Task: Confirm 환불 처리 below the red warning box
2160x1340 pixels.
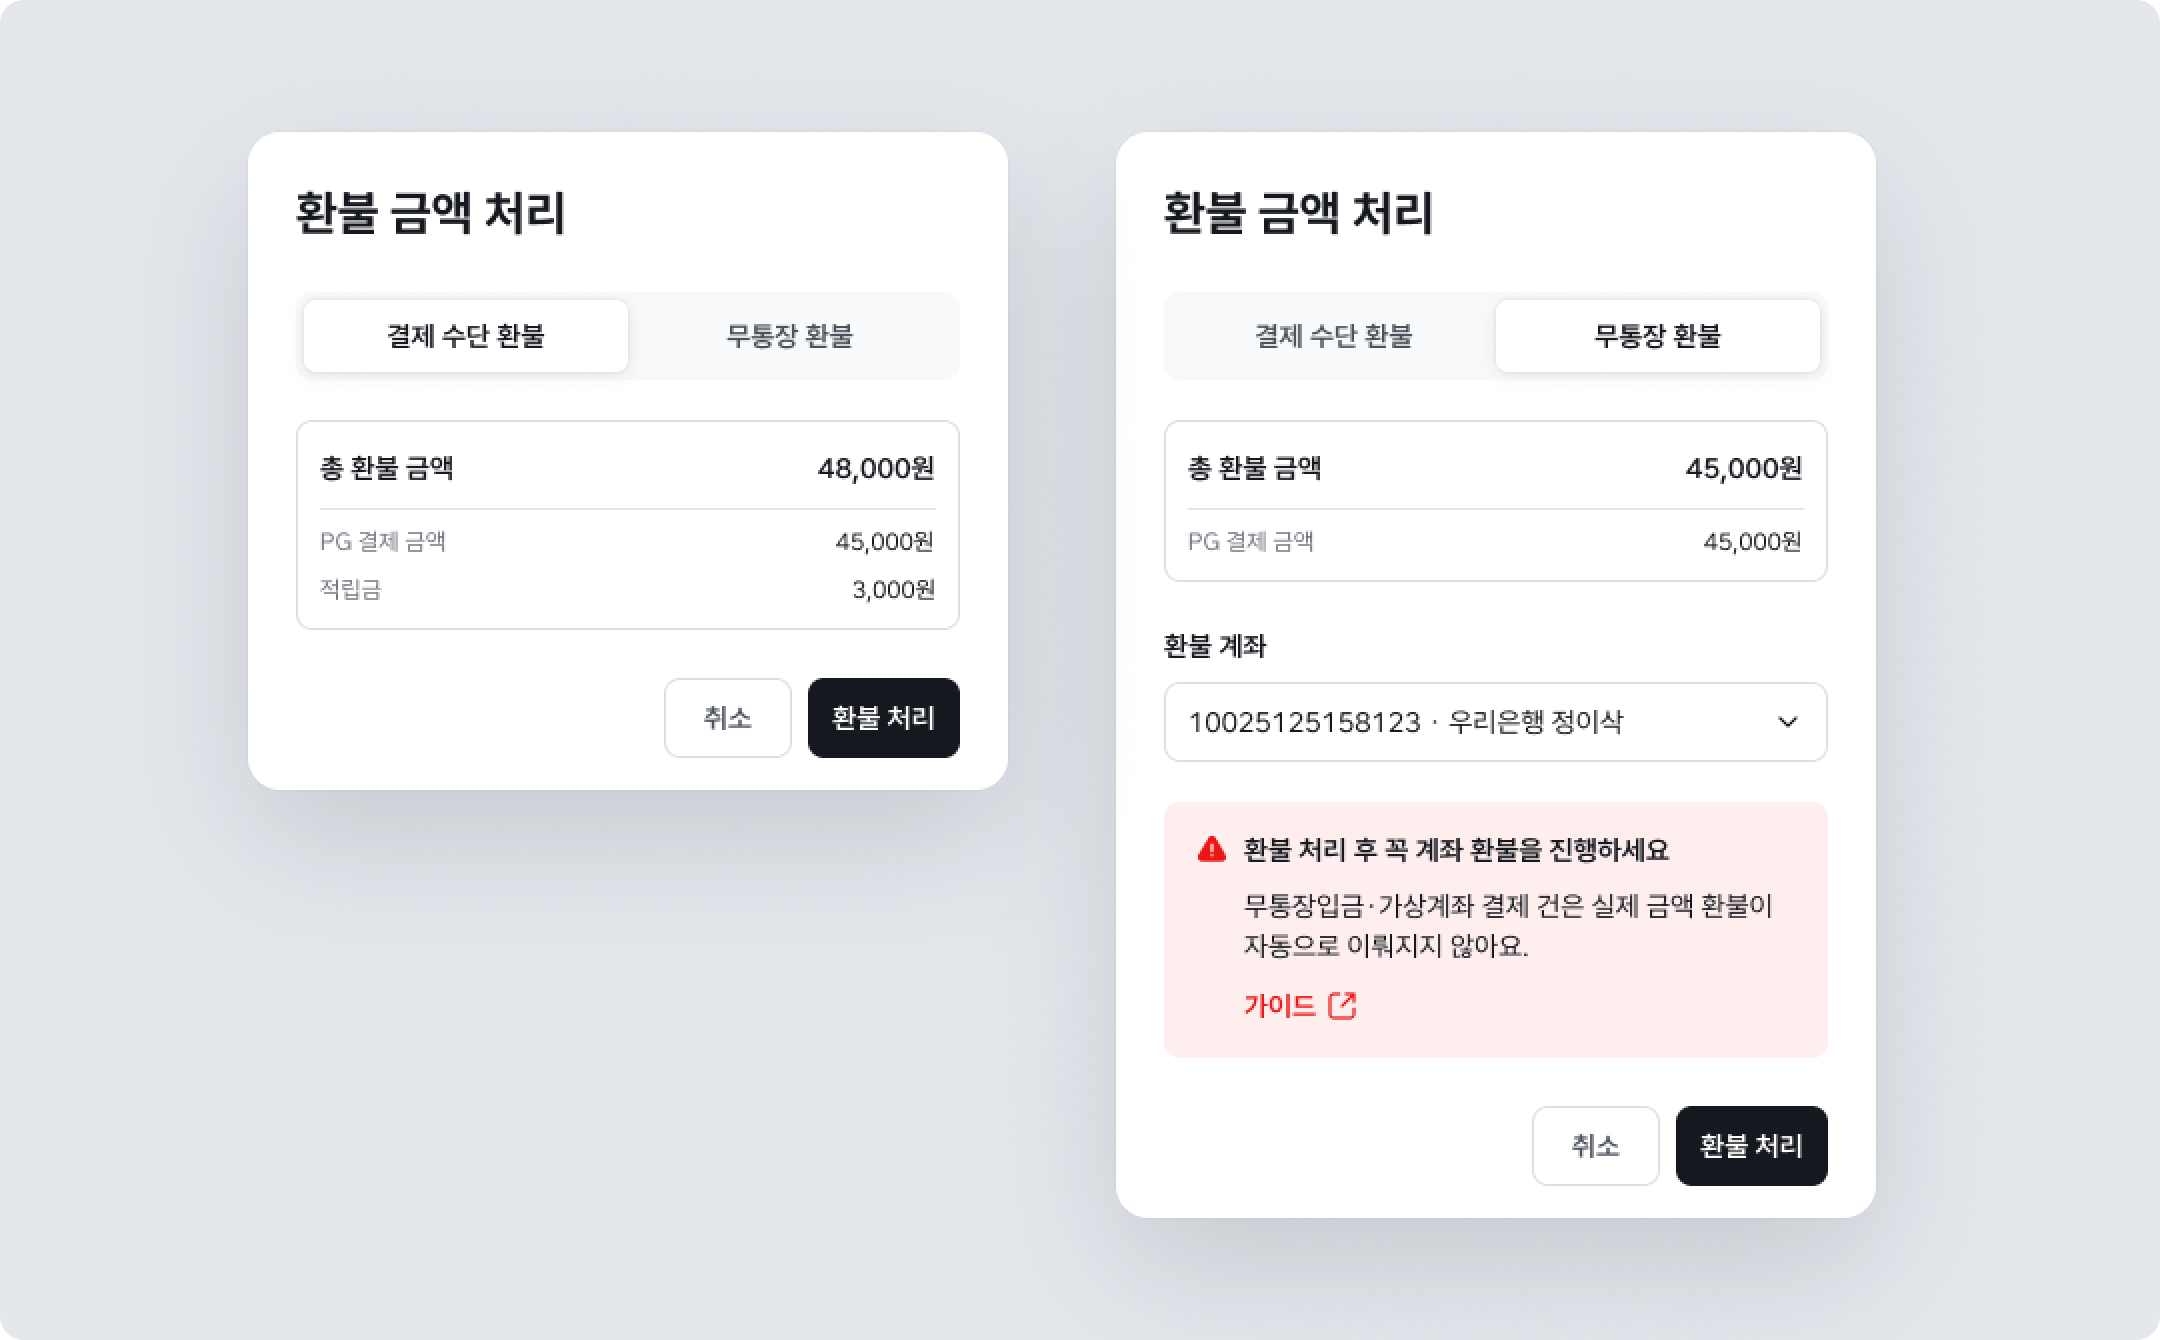Action: (1751, 1146)
